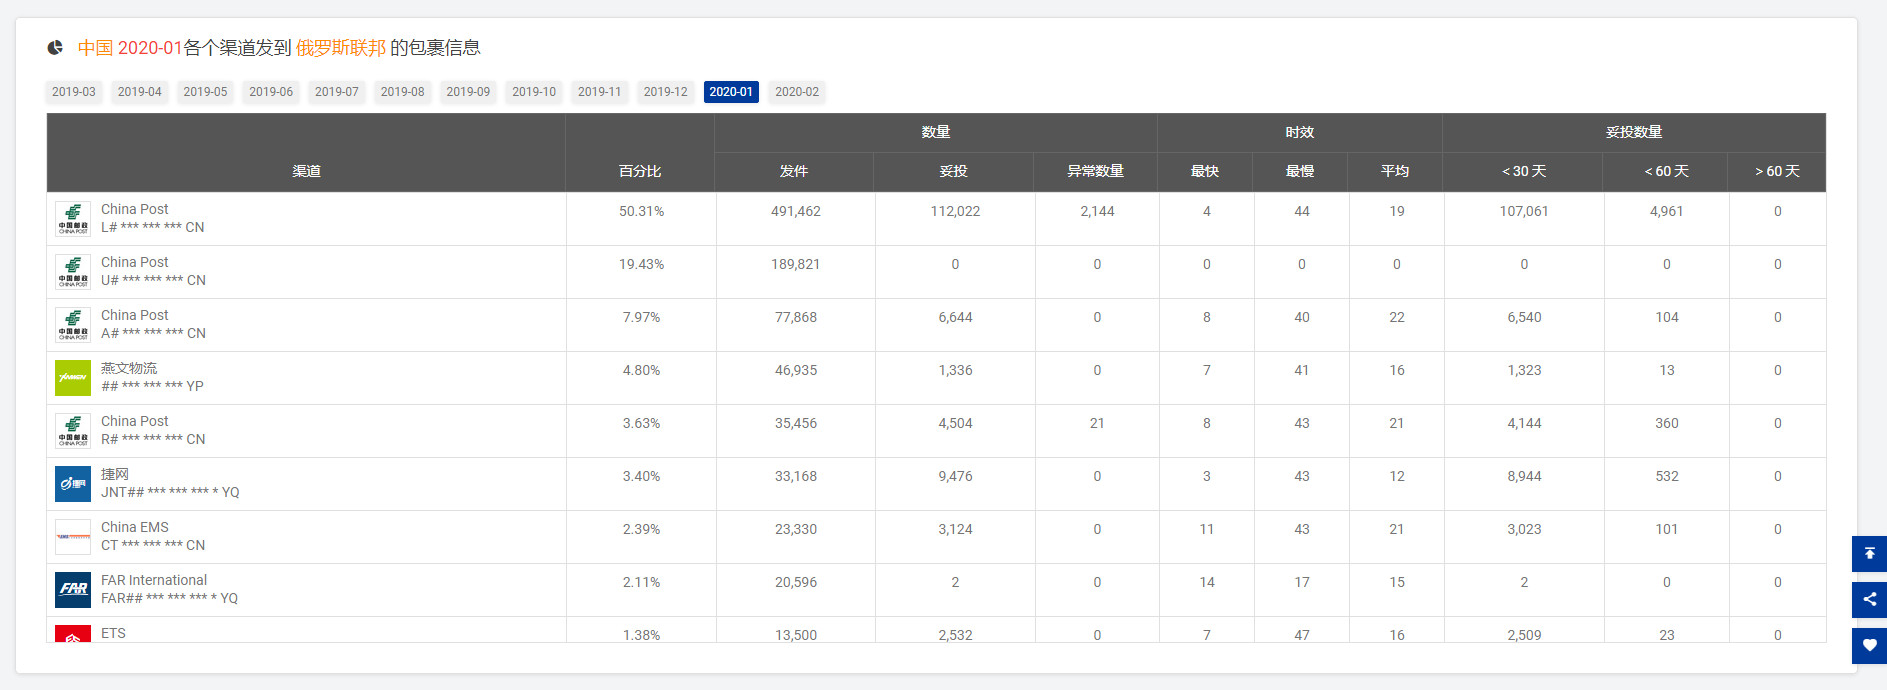Open the 俄罗斯联邦 destination link
The image size is (1887, 690).
(x=340, y=48)
